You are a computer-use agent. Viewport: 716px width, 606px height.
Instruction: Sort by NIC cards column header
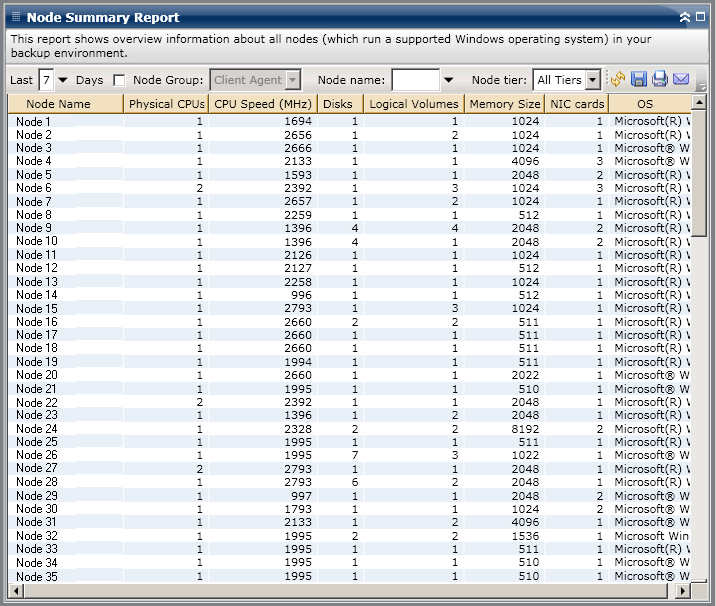coord(577,104)
